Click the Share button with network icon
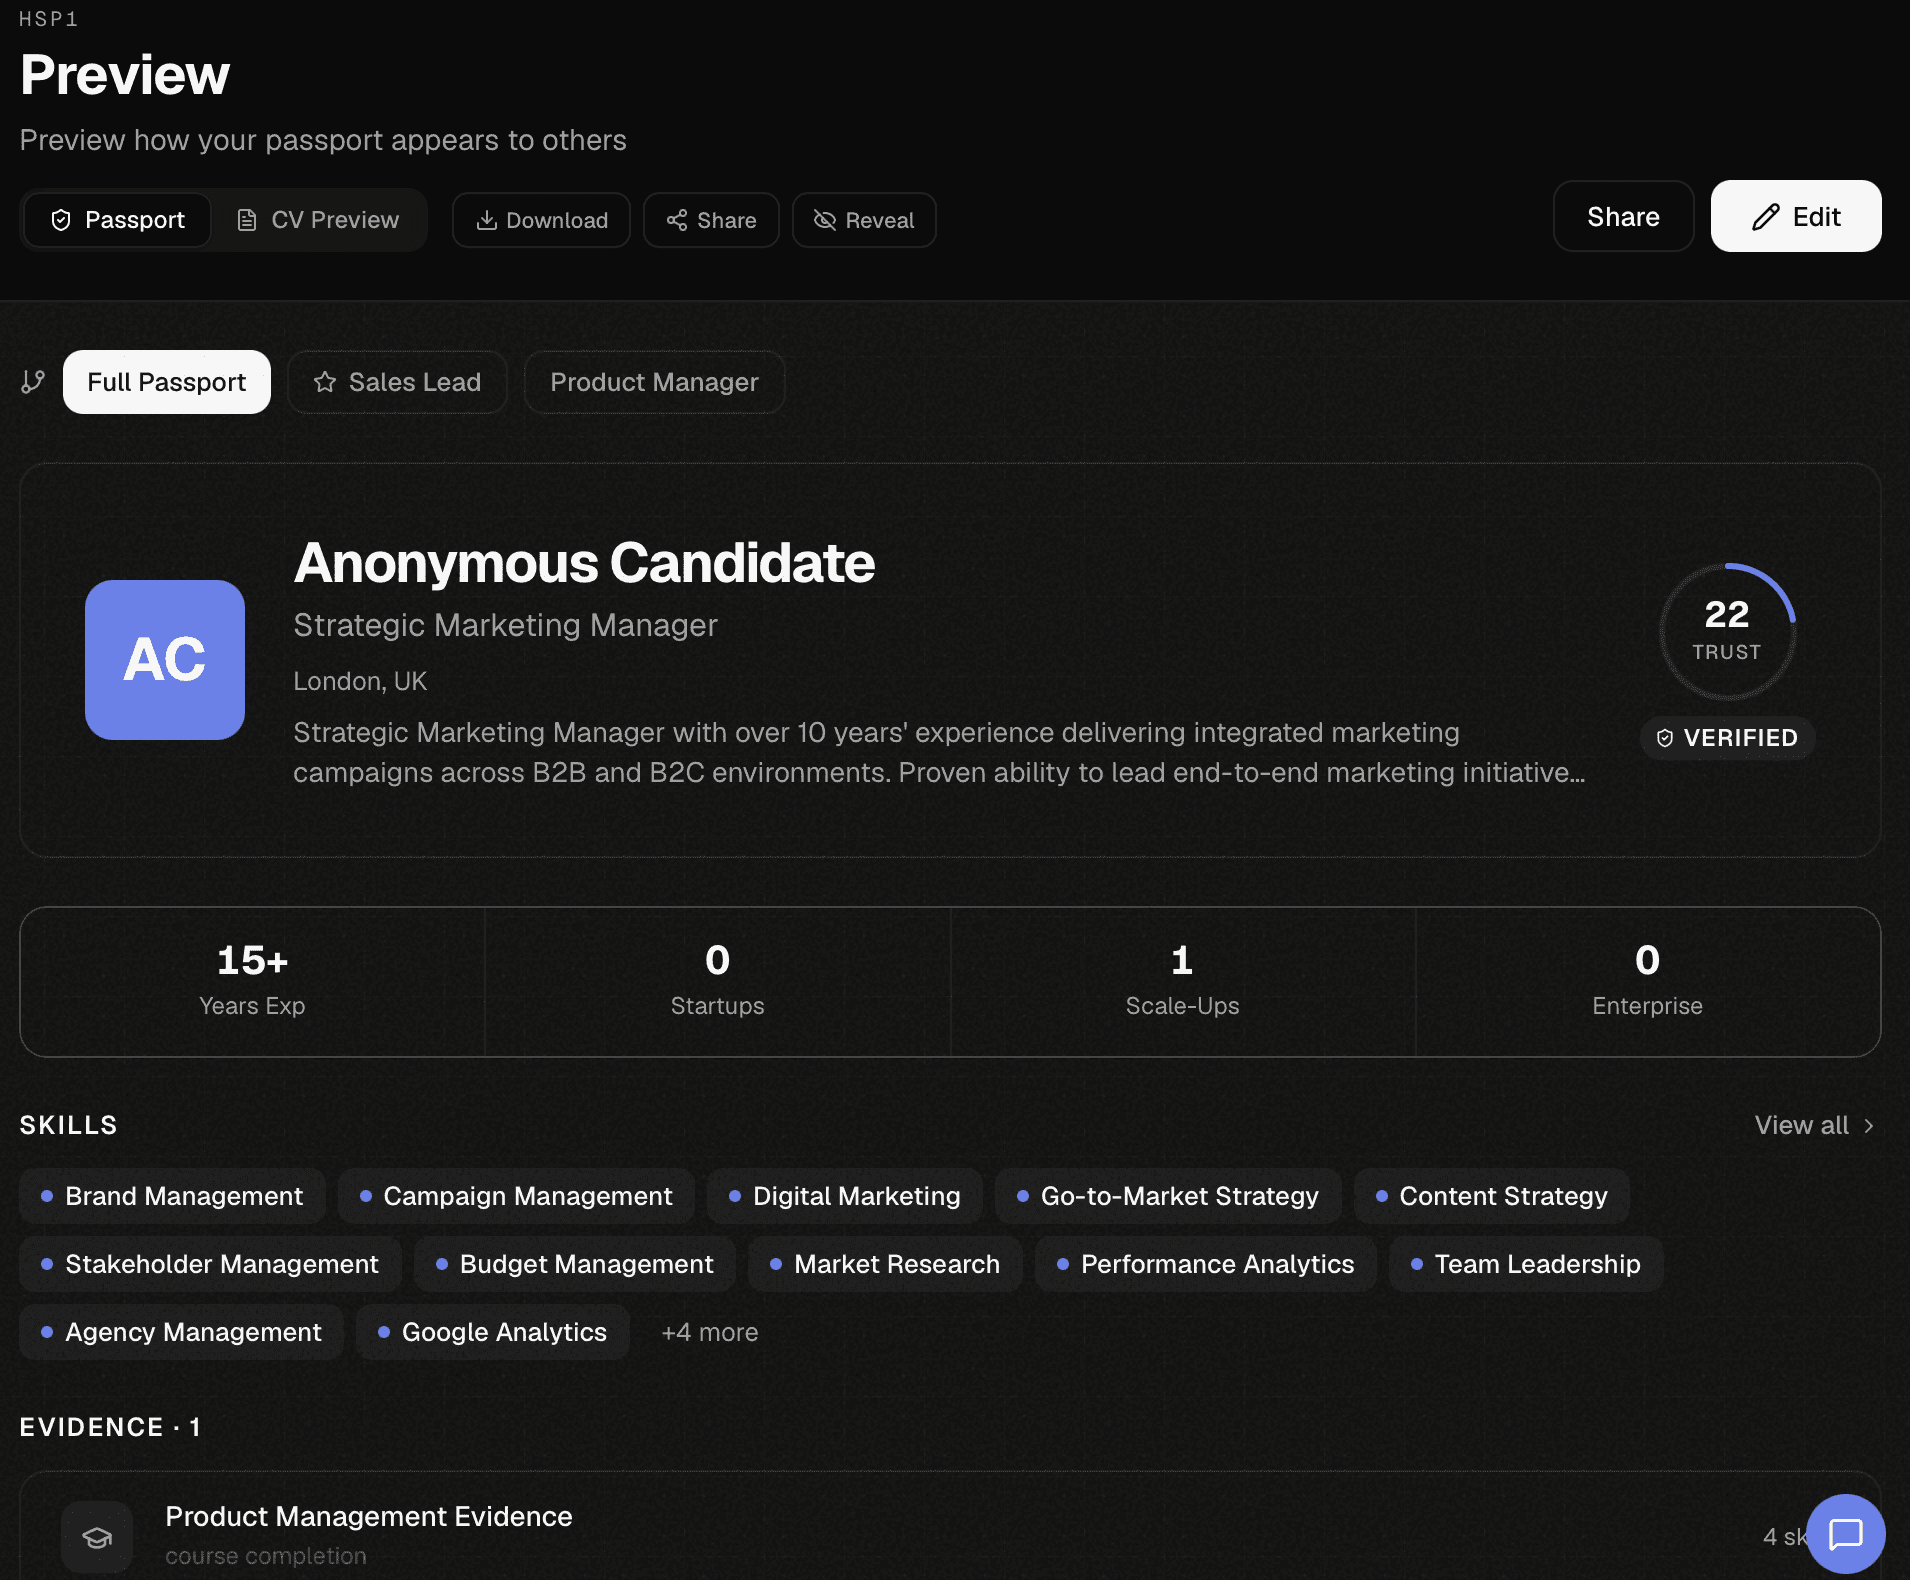Viewport: 1910px width, 1580px height. 711,220
